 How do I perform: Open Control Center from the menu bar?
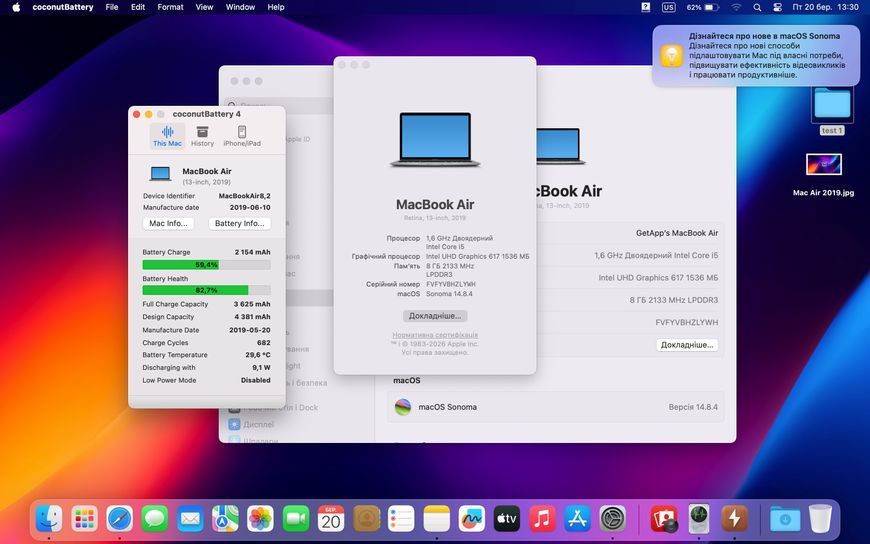[x=777, y=7]
